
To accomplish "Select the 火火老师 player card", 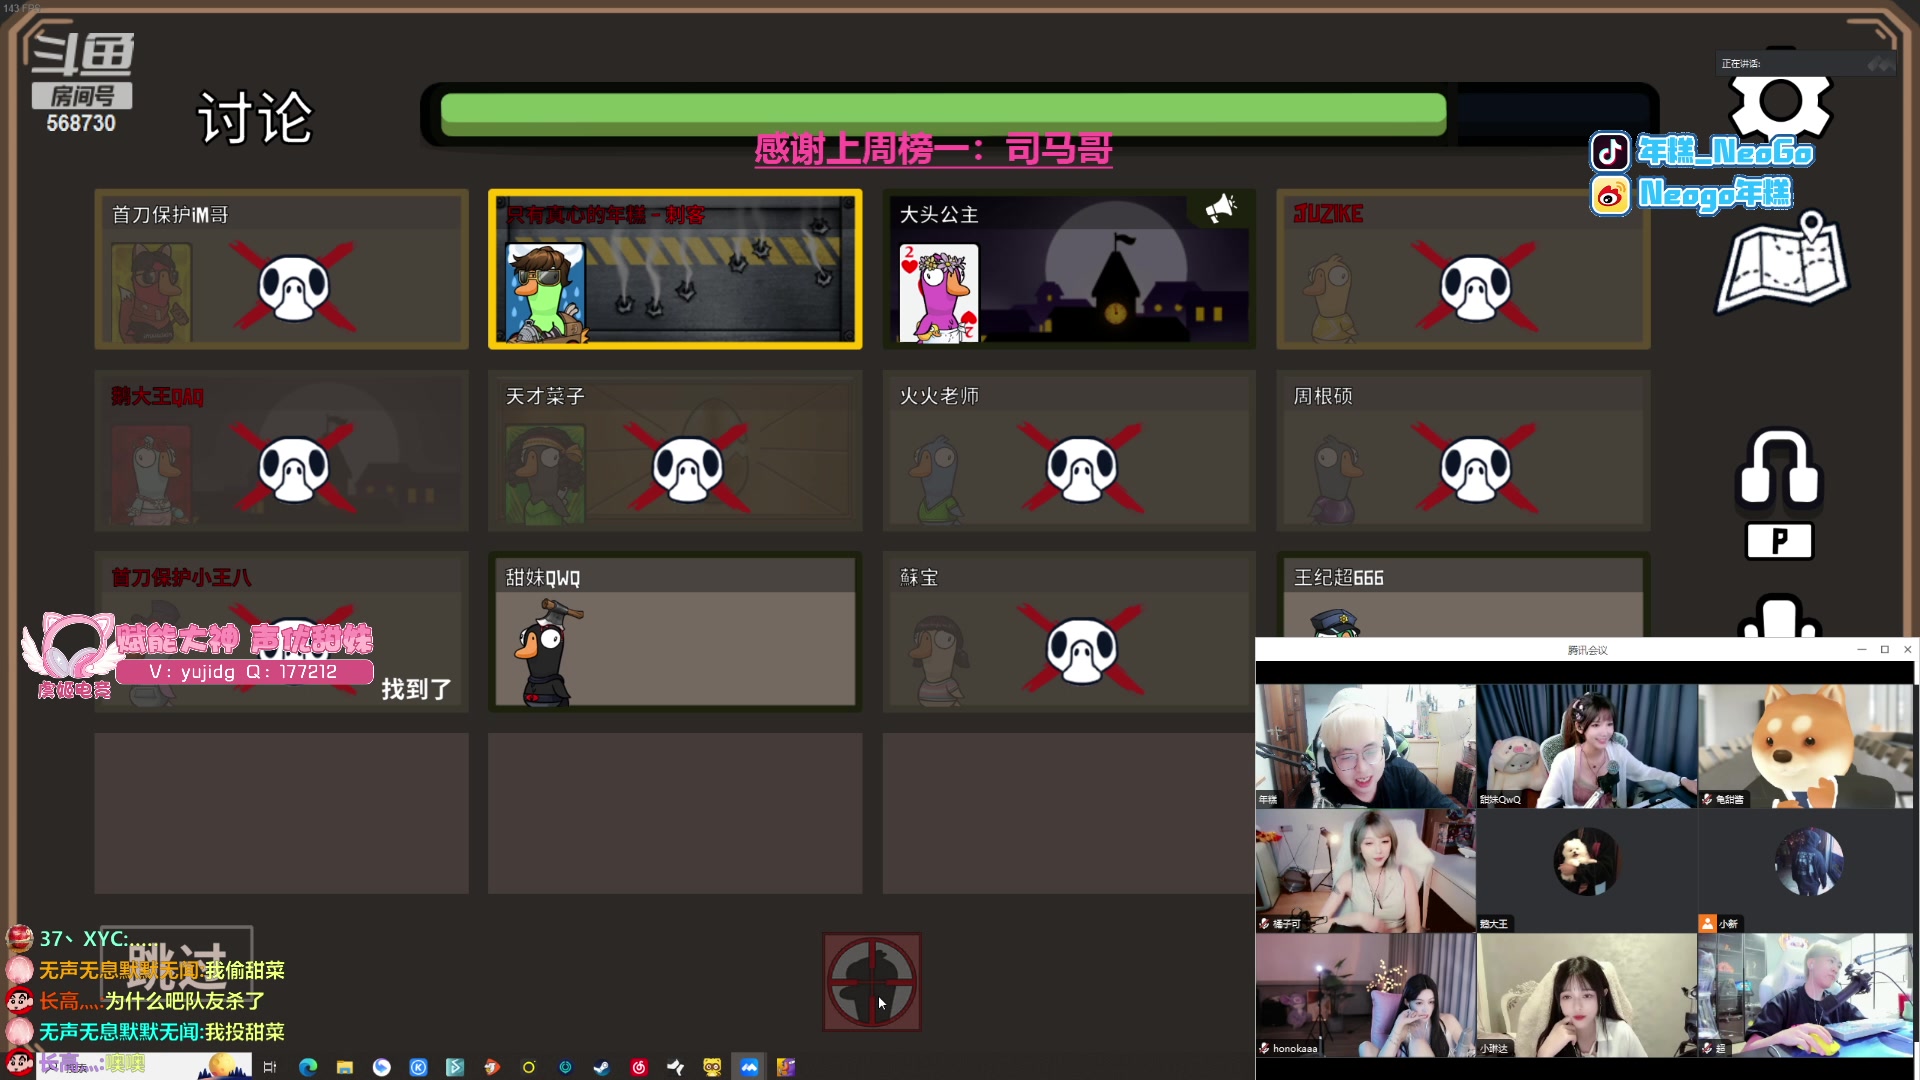I will [1069, 451].
